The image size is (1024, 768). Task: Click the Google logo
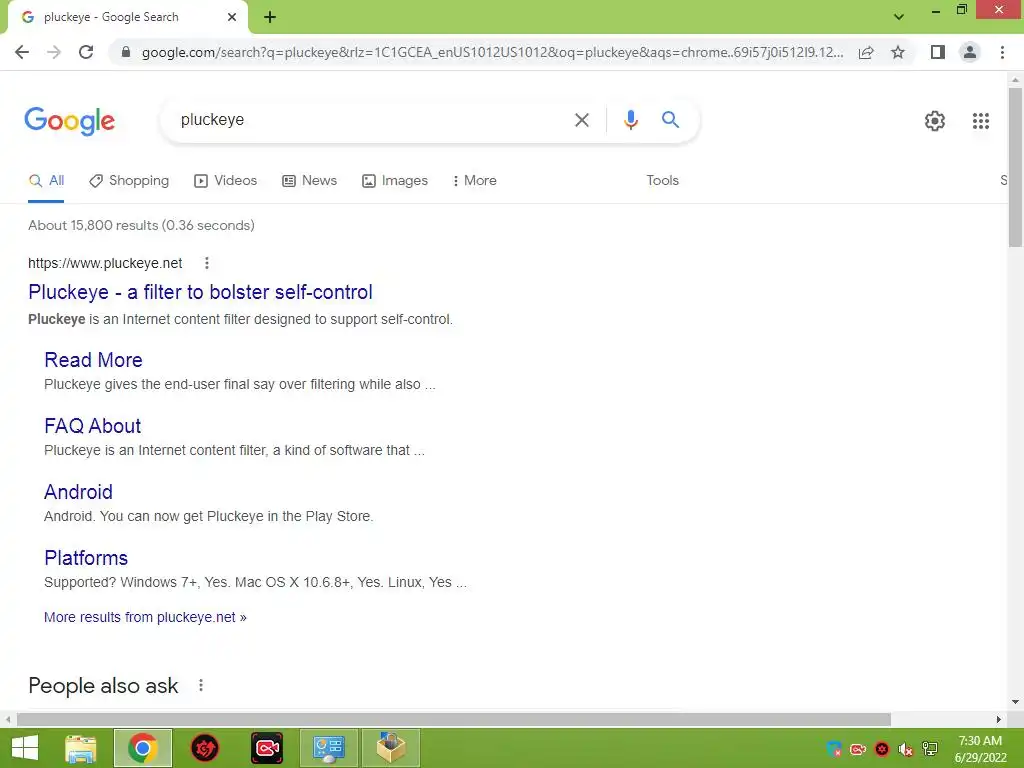coord(70,121)
